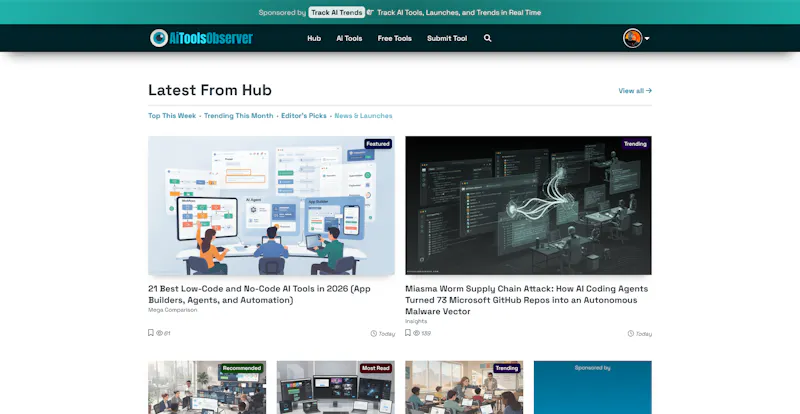Go to Free Tools page
Image resolution: width=800 pixels, height=414 pixels.
tap(394, 38)
